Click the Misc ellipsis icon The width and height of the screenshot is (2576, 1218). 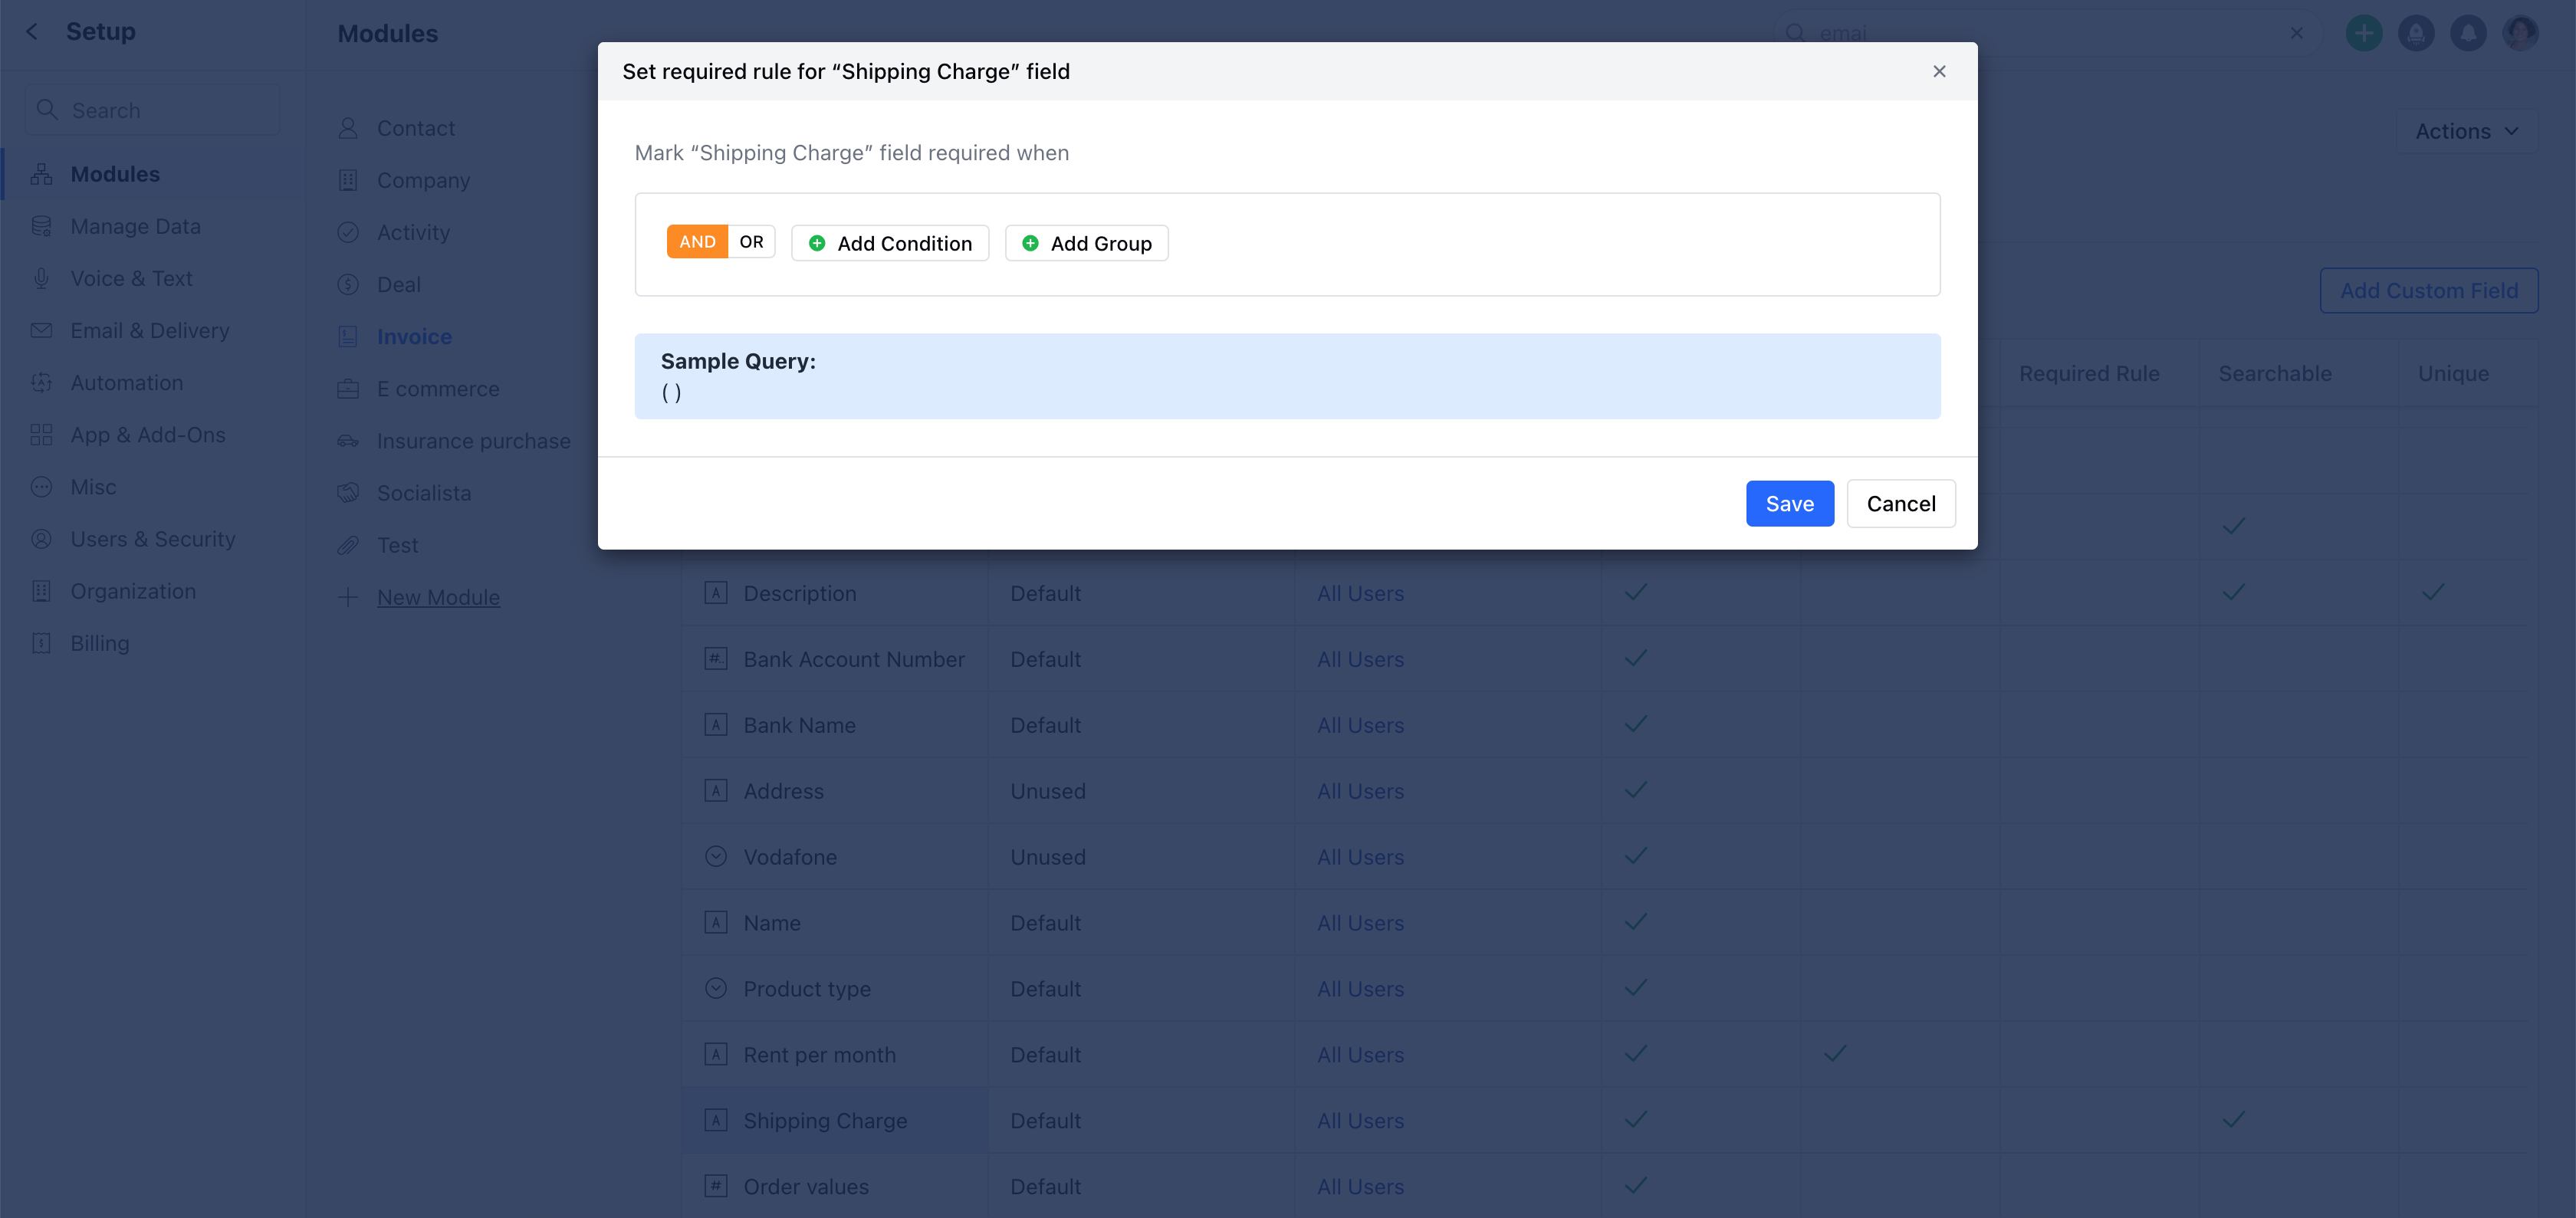point(41,486)
